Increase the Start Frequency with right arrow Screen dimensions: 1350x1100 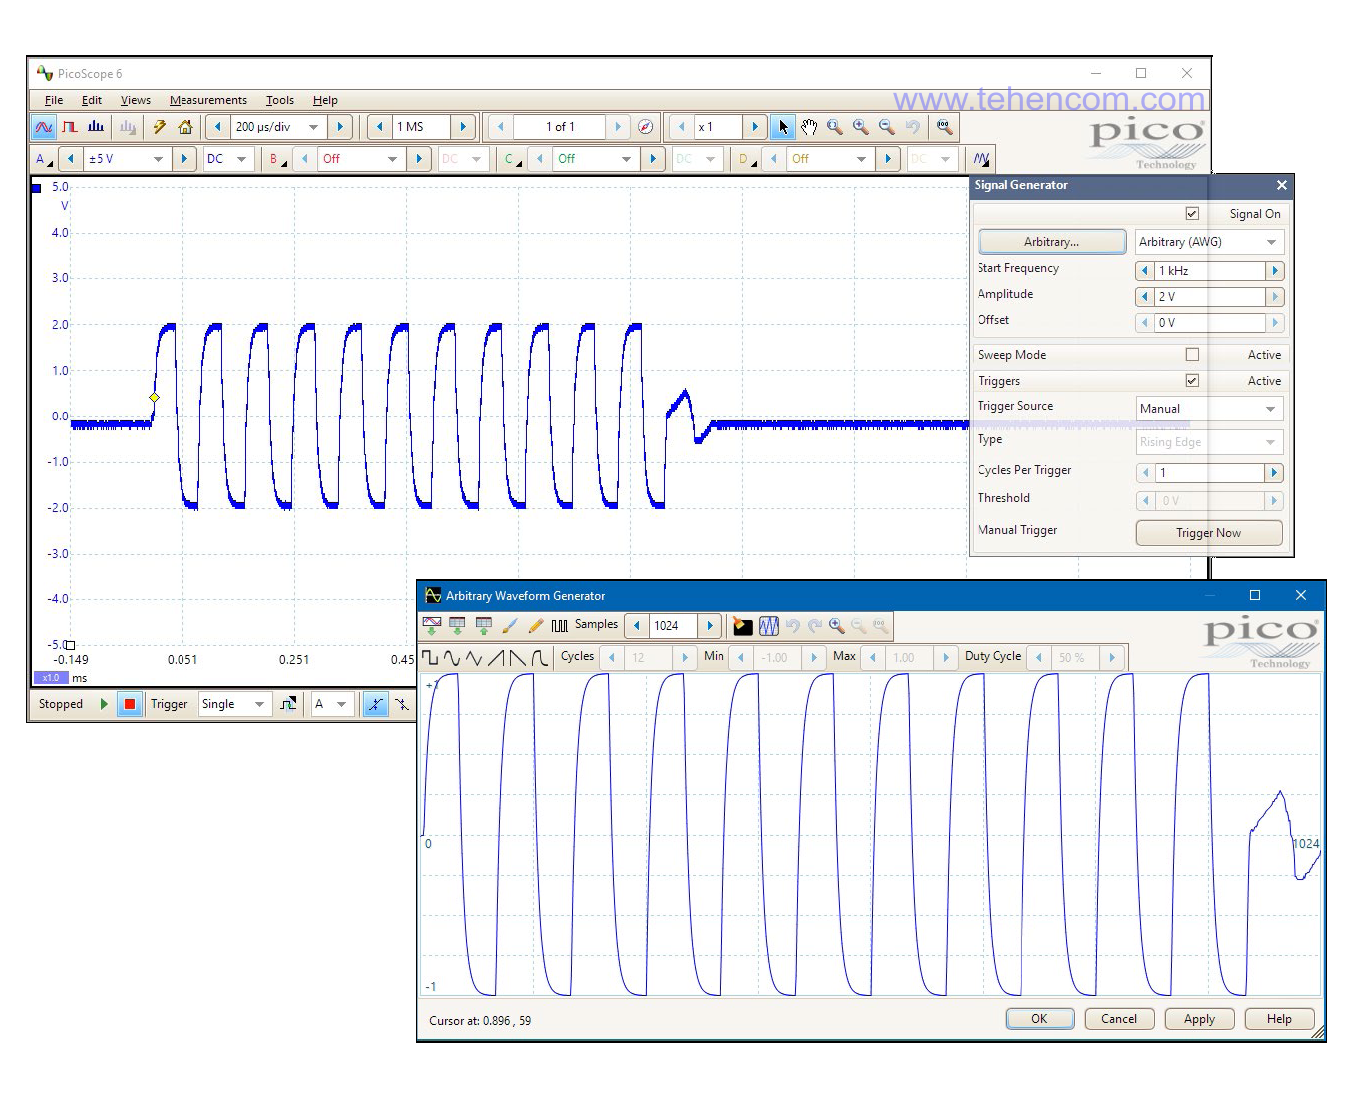pos(1274,271)
